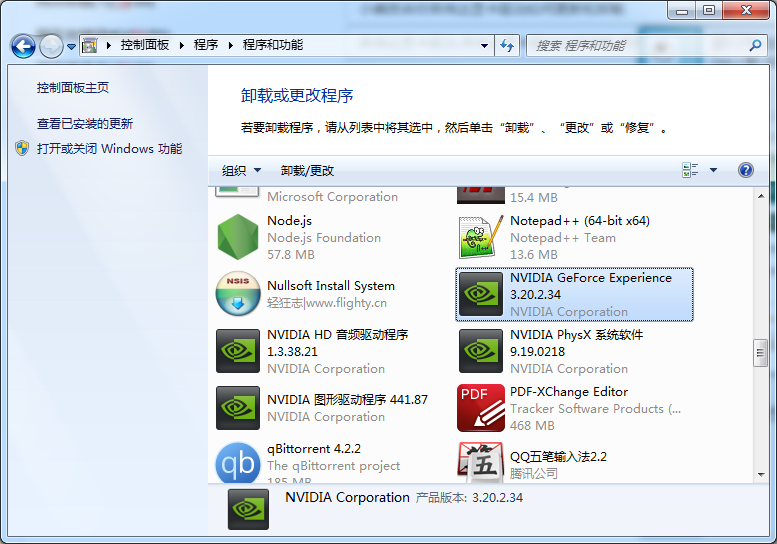Image resolution: width=777 pixels, height=544 pixels.
Task: Click 程序和功能 in the address breadcrumb
Action: pyautogui.click(x=273, y=45)
